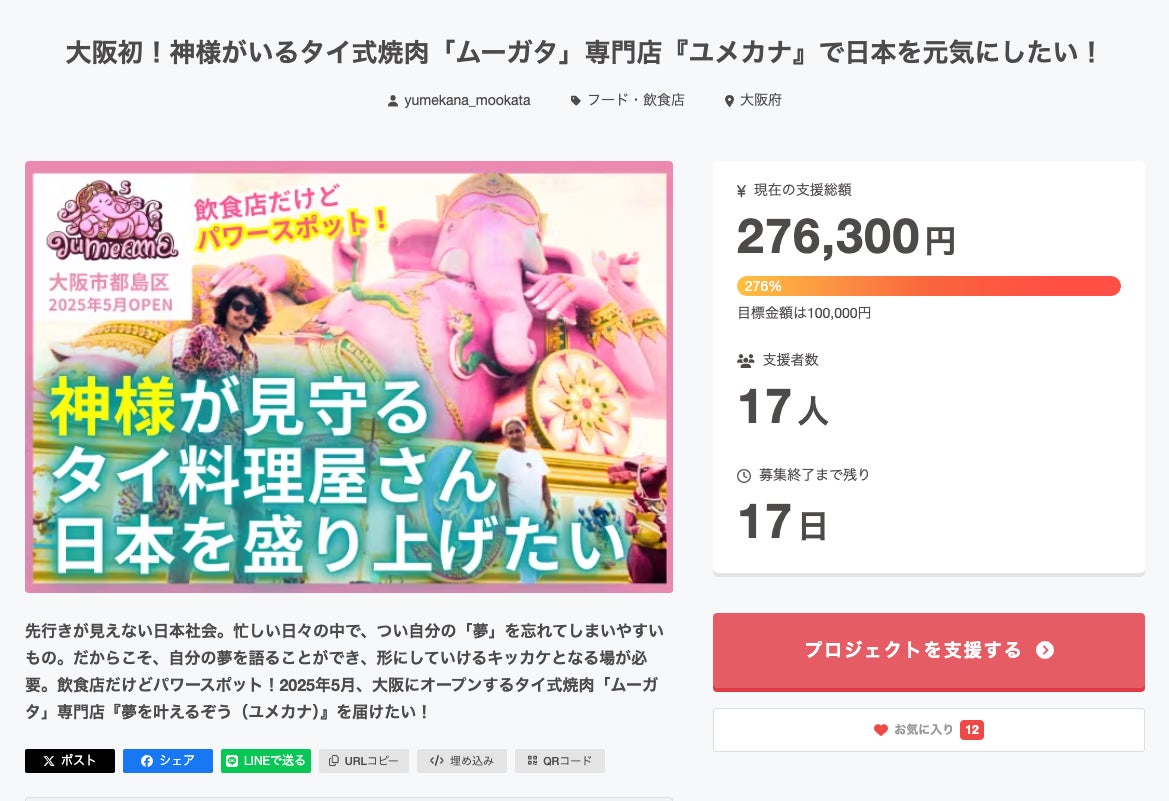This screenshot has width=1169, height=801.
Task: Click the clock icon beside 募集終了まで残り
Action: [x=744, y=475]
